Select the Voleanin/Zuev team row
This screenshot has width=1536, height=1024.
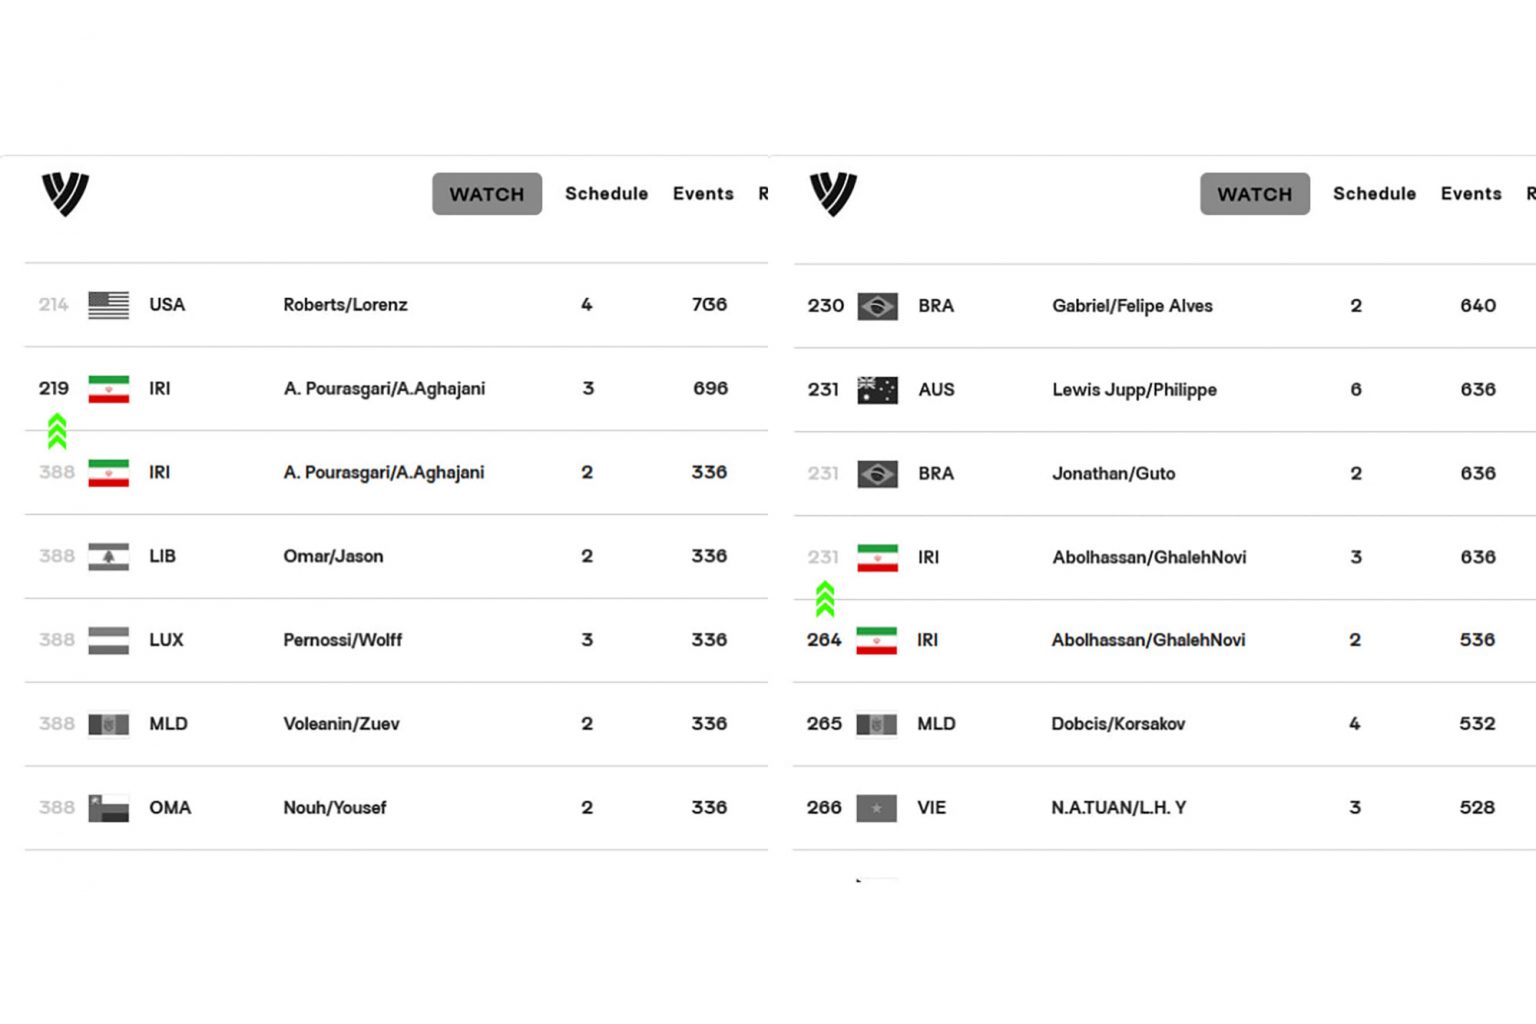396,724
